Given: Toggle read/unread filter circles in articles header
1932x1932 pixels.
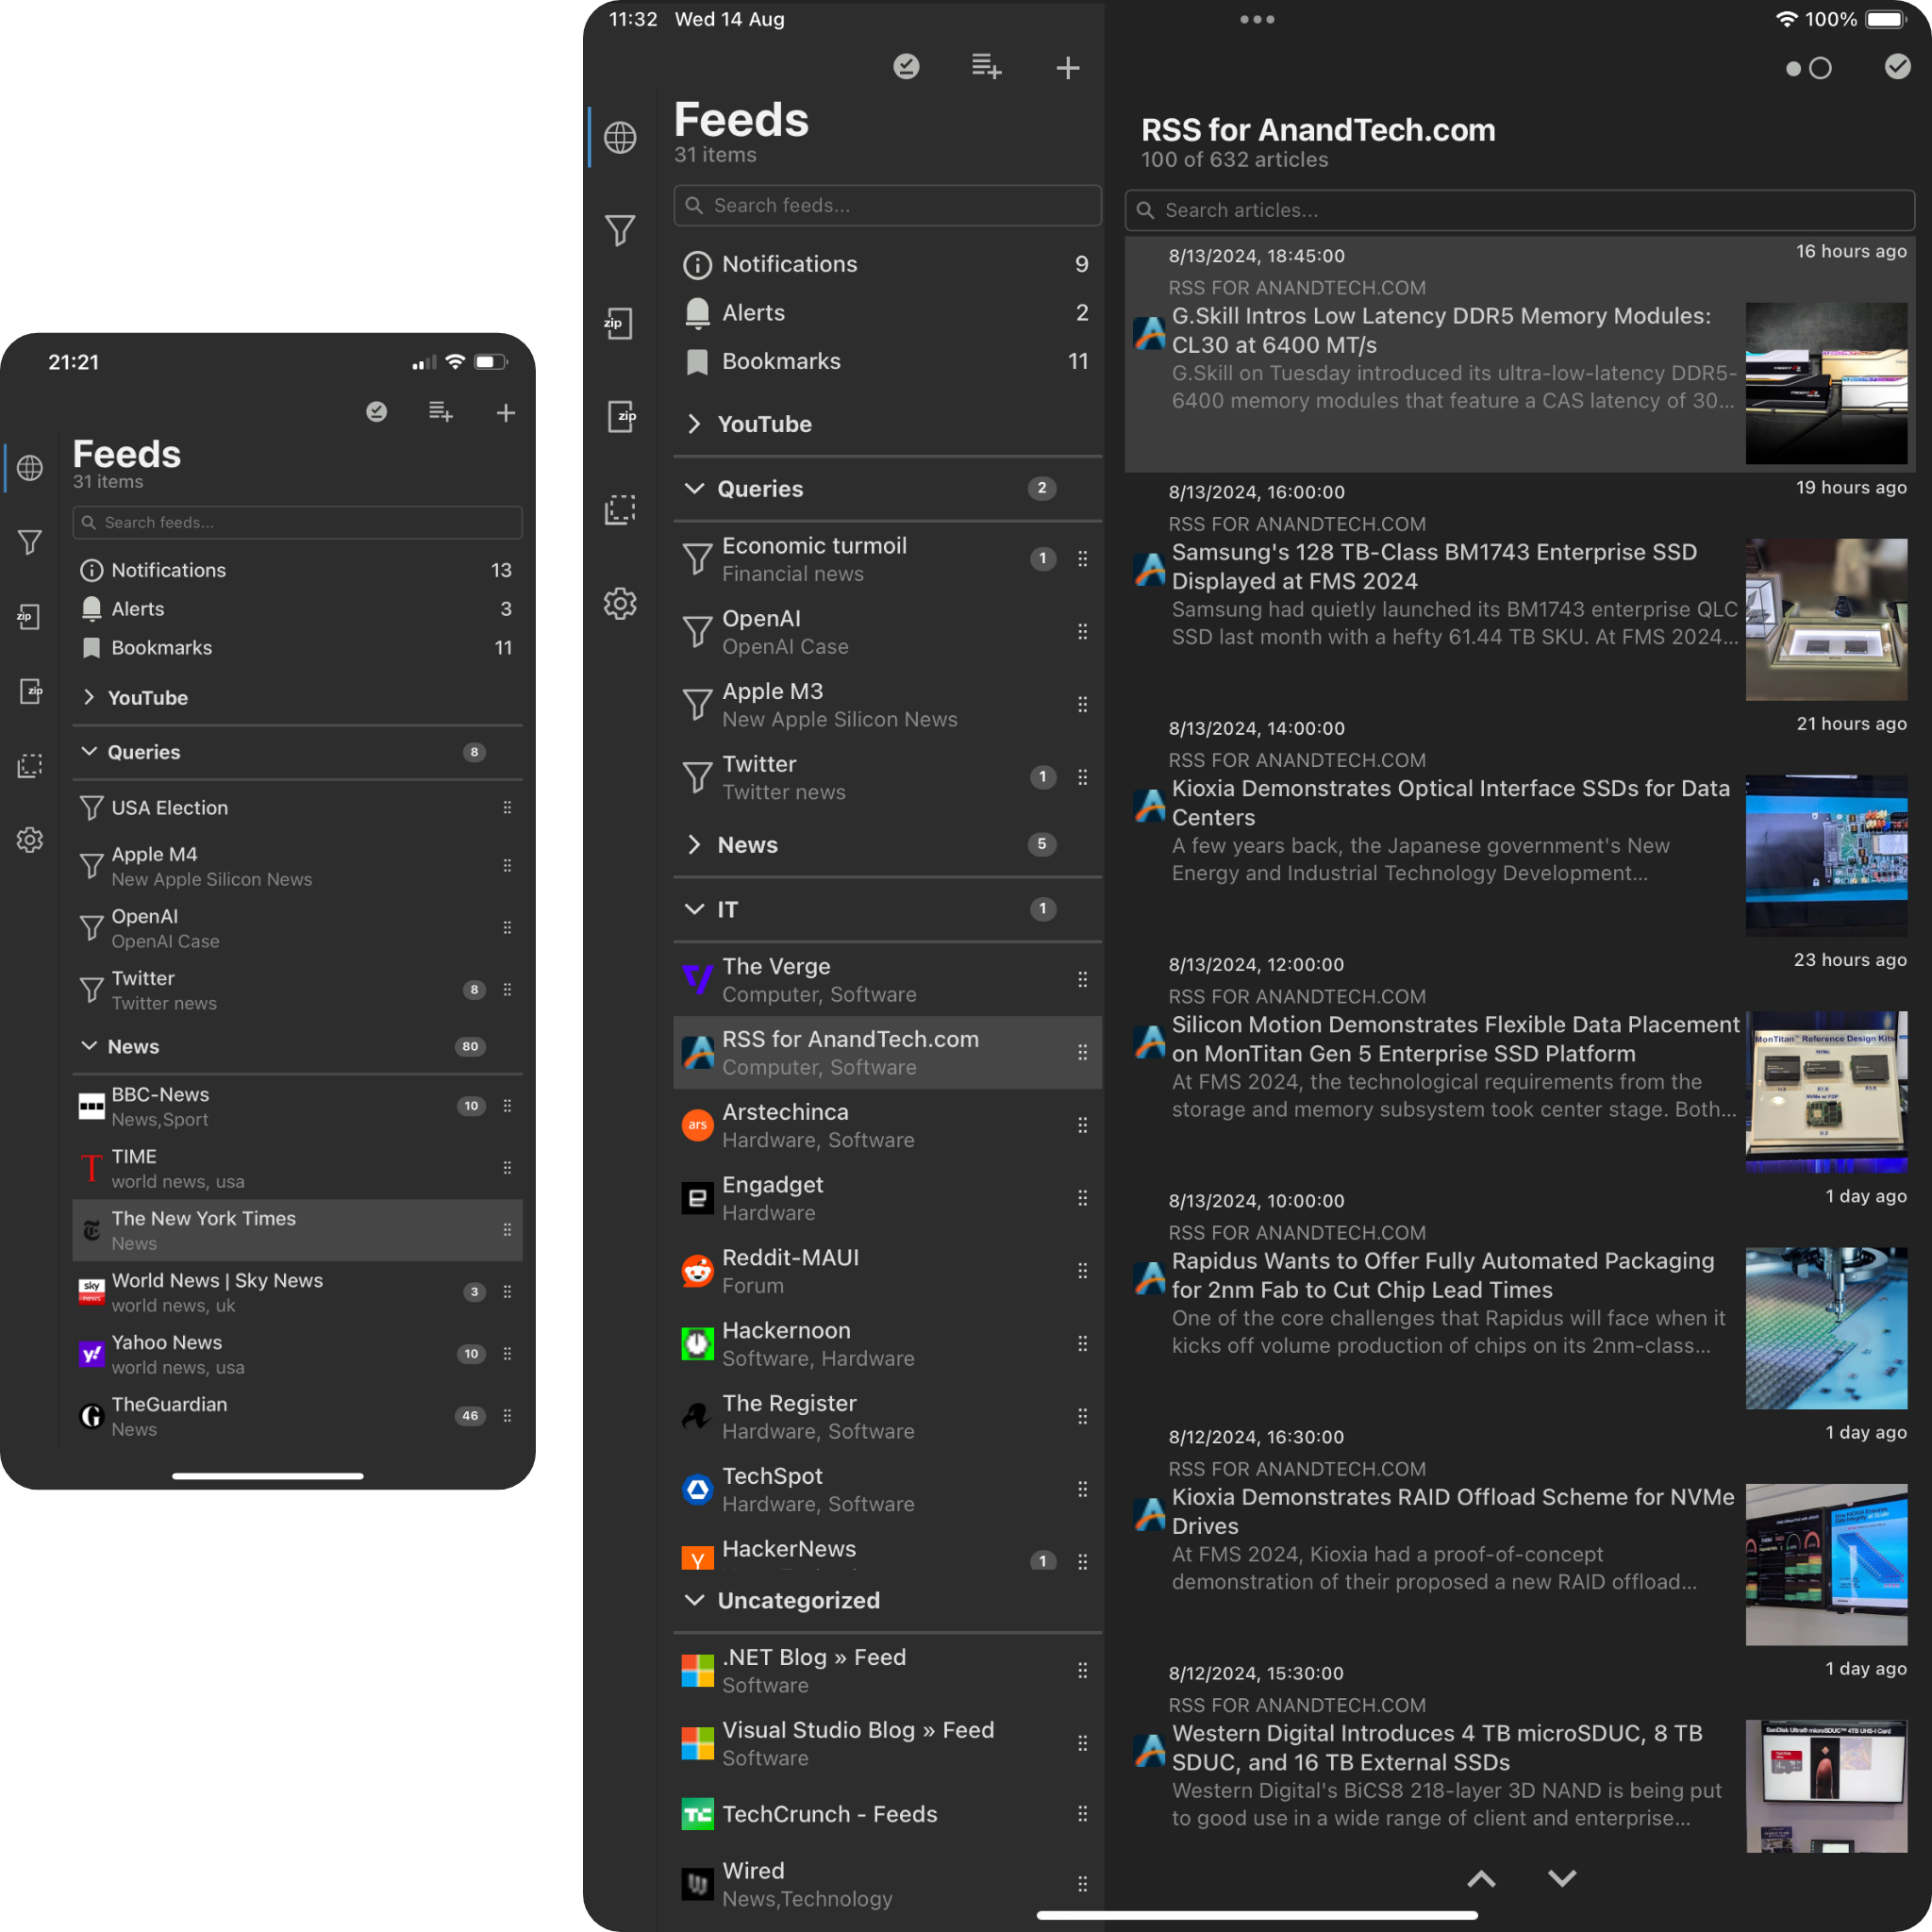Looking at the screenshot, I should (1808, 68).
